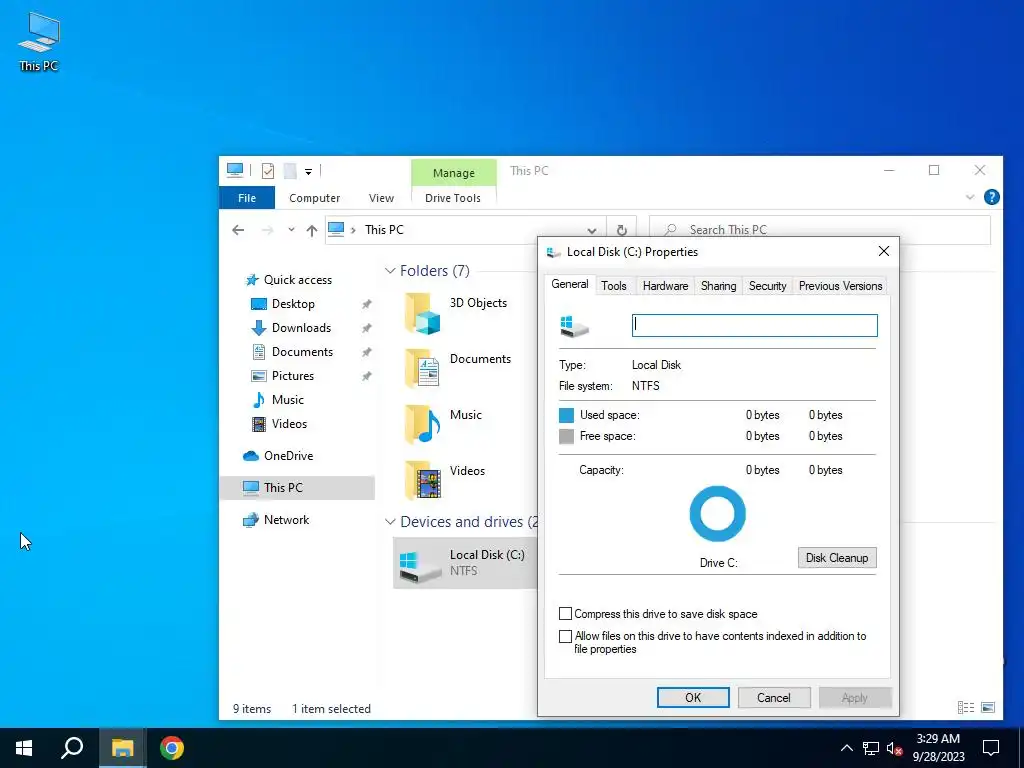
Task: Click the Back navigation arrow
Action: point(238,230)
